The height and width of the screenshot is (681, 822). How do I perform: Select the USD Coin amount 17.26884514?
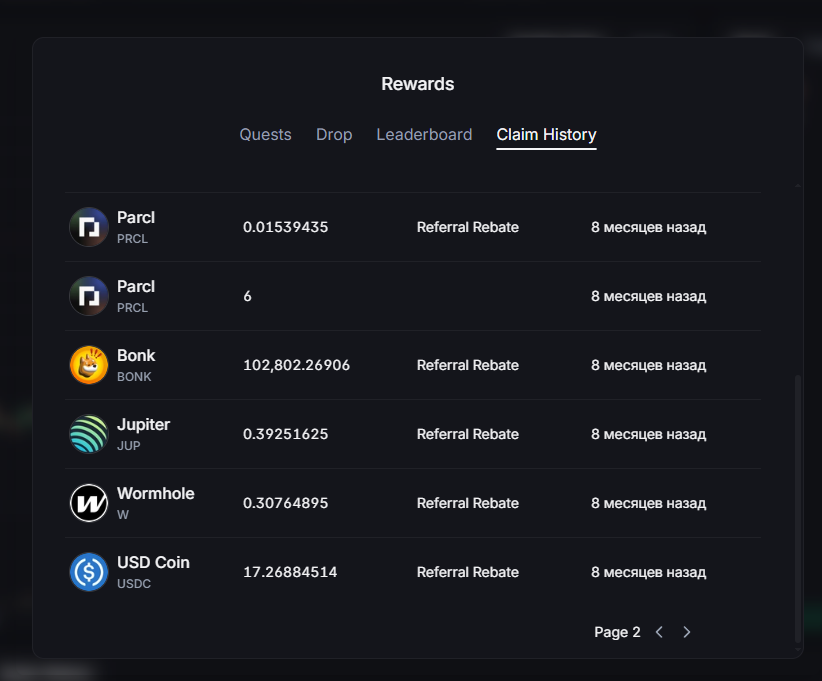(x=290, y=572)
